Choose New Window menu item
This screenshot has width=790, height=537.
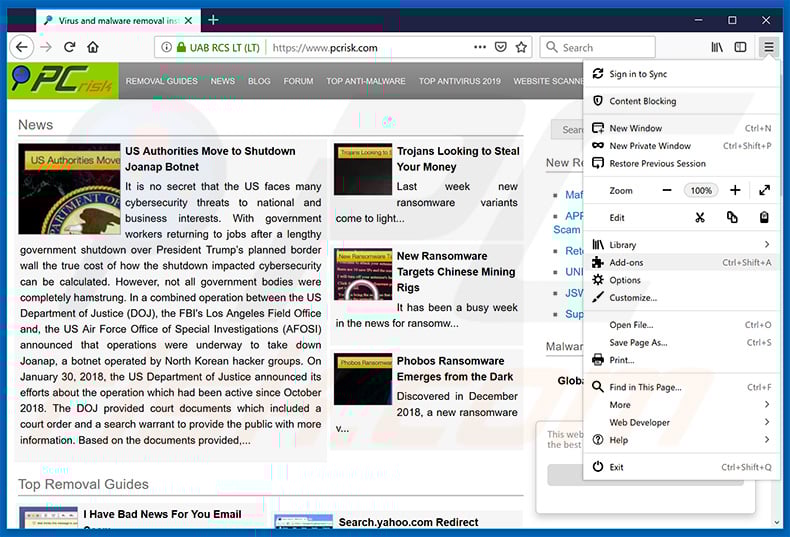tap(681, 128)
